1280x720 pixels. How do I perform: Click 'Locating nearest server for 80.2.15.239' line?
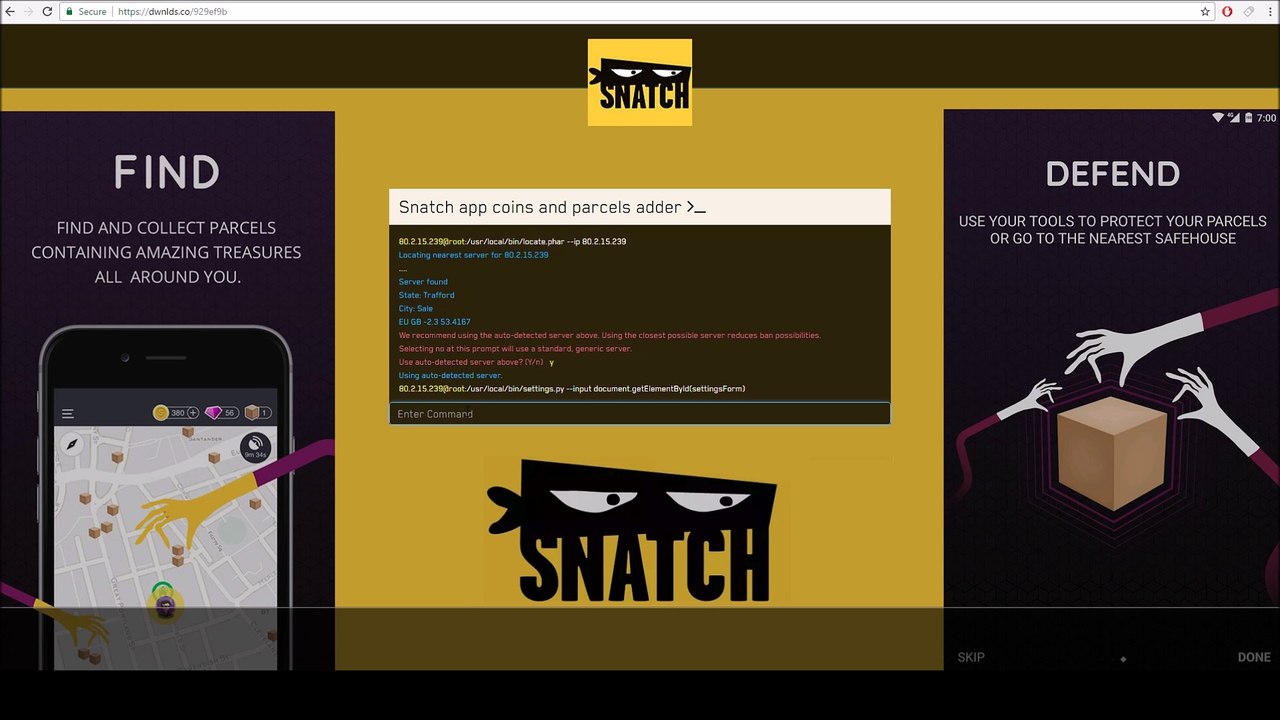coord(473,255)
